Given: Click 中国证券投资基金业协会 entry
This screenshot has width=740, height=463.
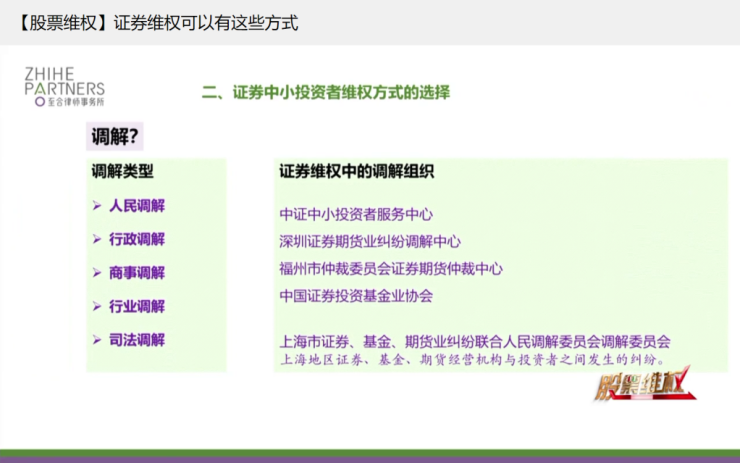Looking at the screenshot, I should [356, 296].
